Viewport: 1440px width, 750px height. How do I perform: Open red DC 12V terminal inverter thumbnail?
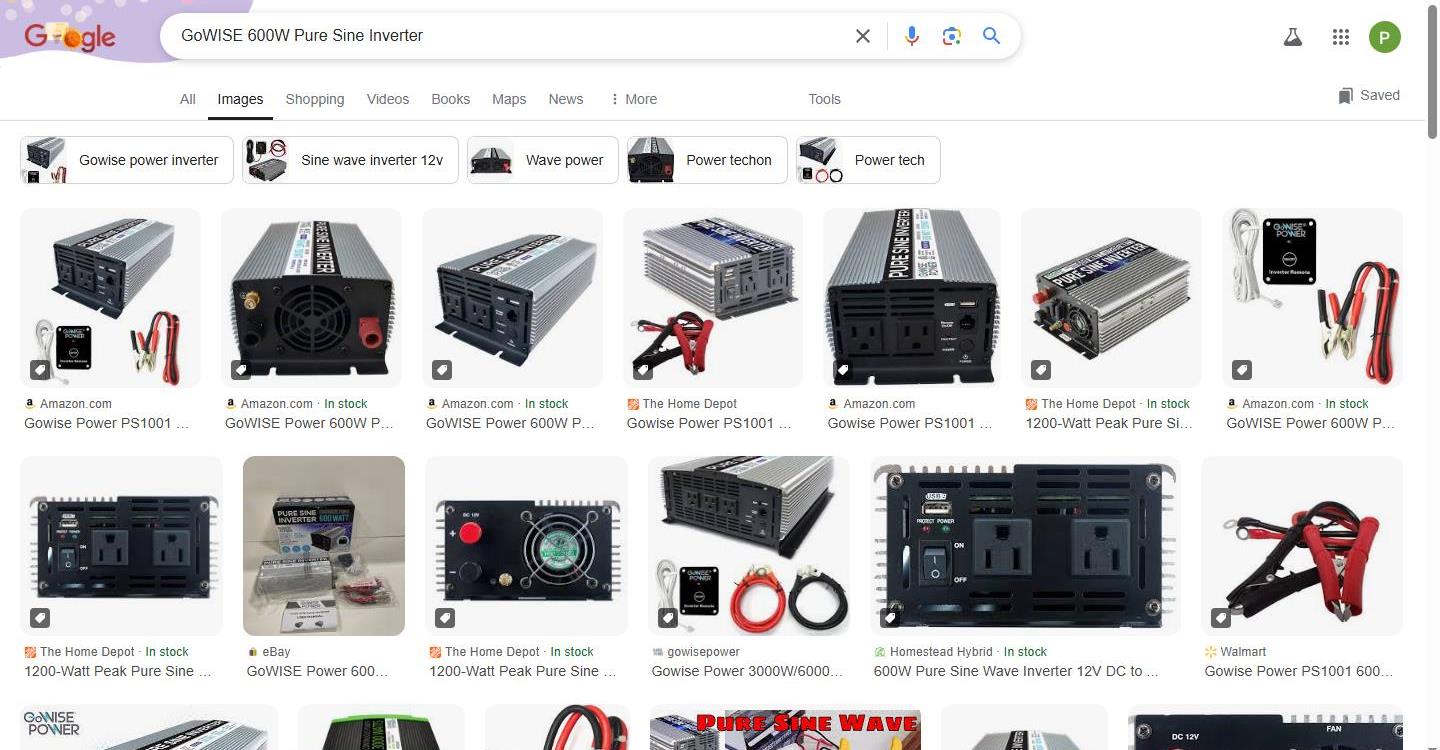(x=526, y=546)
